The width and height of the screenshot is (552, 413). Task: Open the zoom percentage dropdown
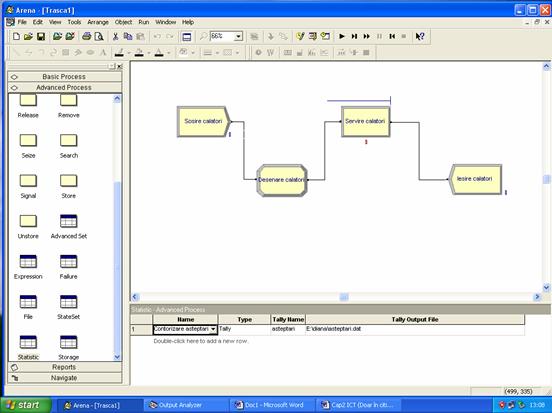coord(239,36)
